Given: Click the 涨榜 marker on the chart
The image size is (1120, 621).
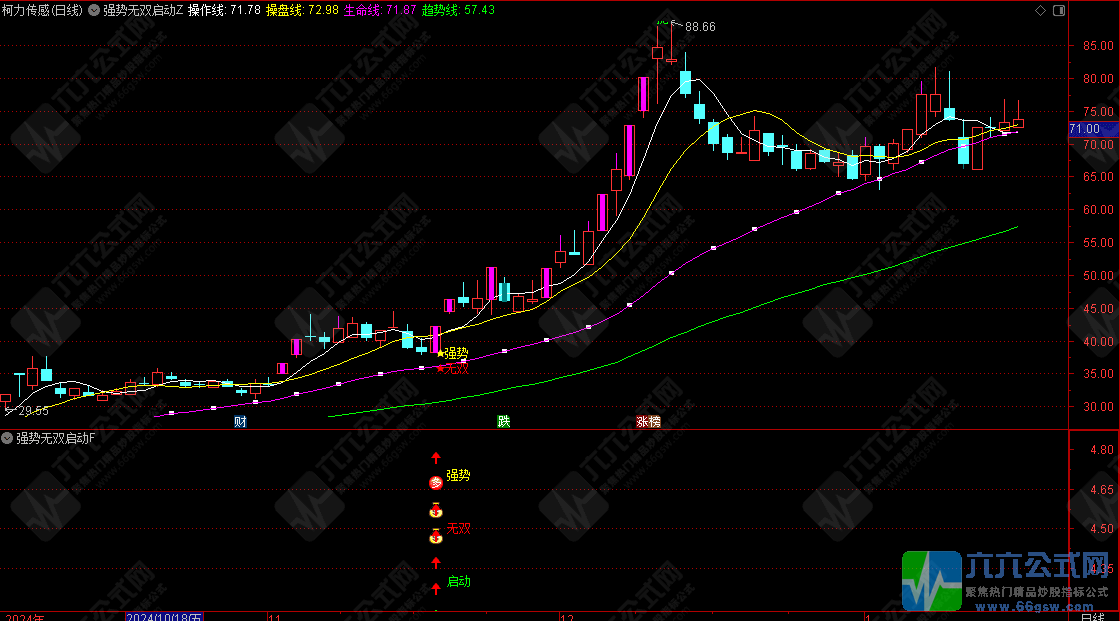Looking at the screenshot, I should (648, 421).
